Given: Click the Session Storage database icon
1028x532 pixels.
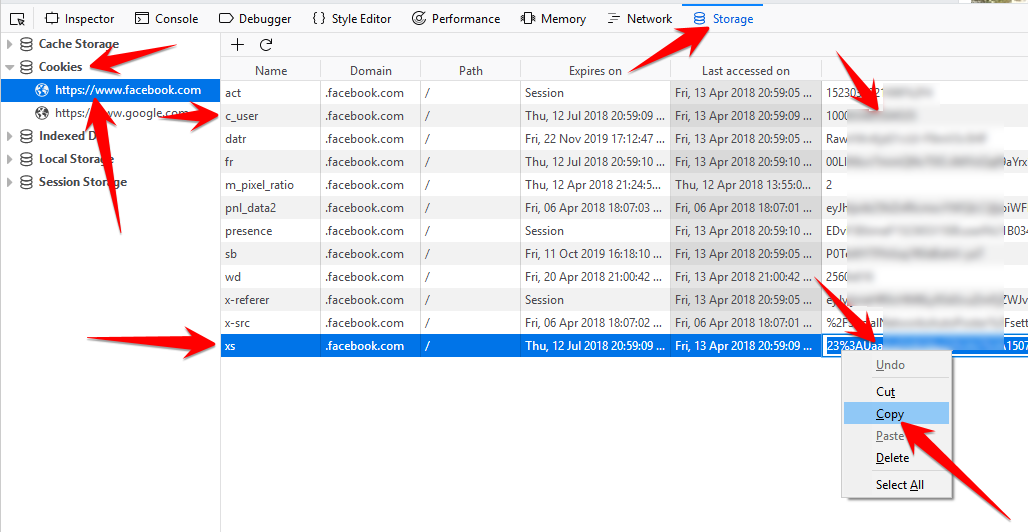Looking at the screenshot, I should (26, 182).
